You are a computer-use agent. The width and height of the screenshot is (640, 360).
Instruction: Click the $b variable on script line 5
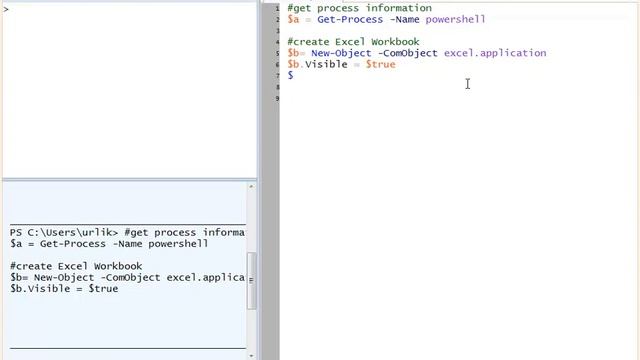coord(293,53)
